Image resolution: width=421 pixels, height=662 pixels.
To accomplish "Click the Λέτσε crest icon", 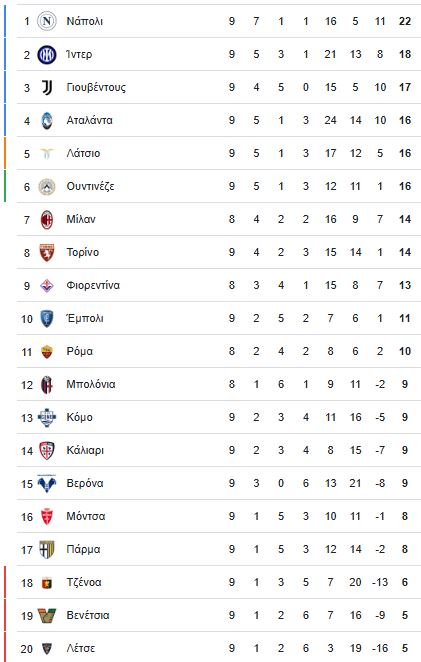I will click(x=47, y=648).
